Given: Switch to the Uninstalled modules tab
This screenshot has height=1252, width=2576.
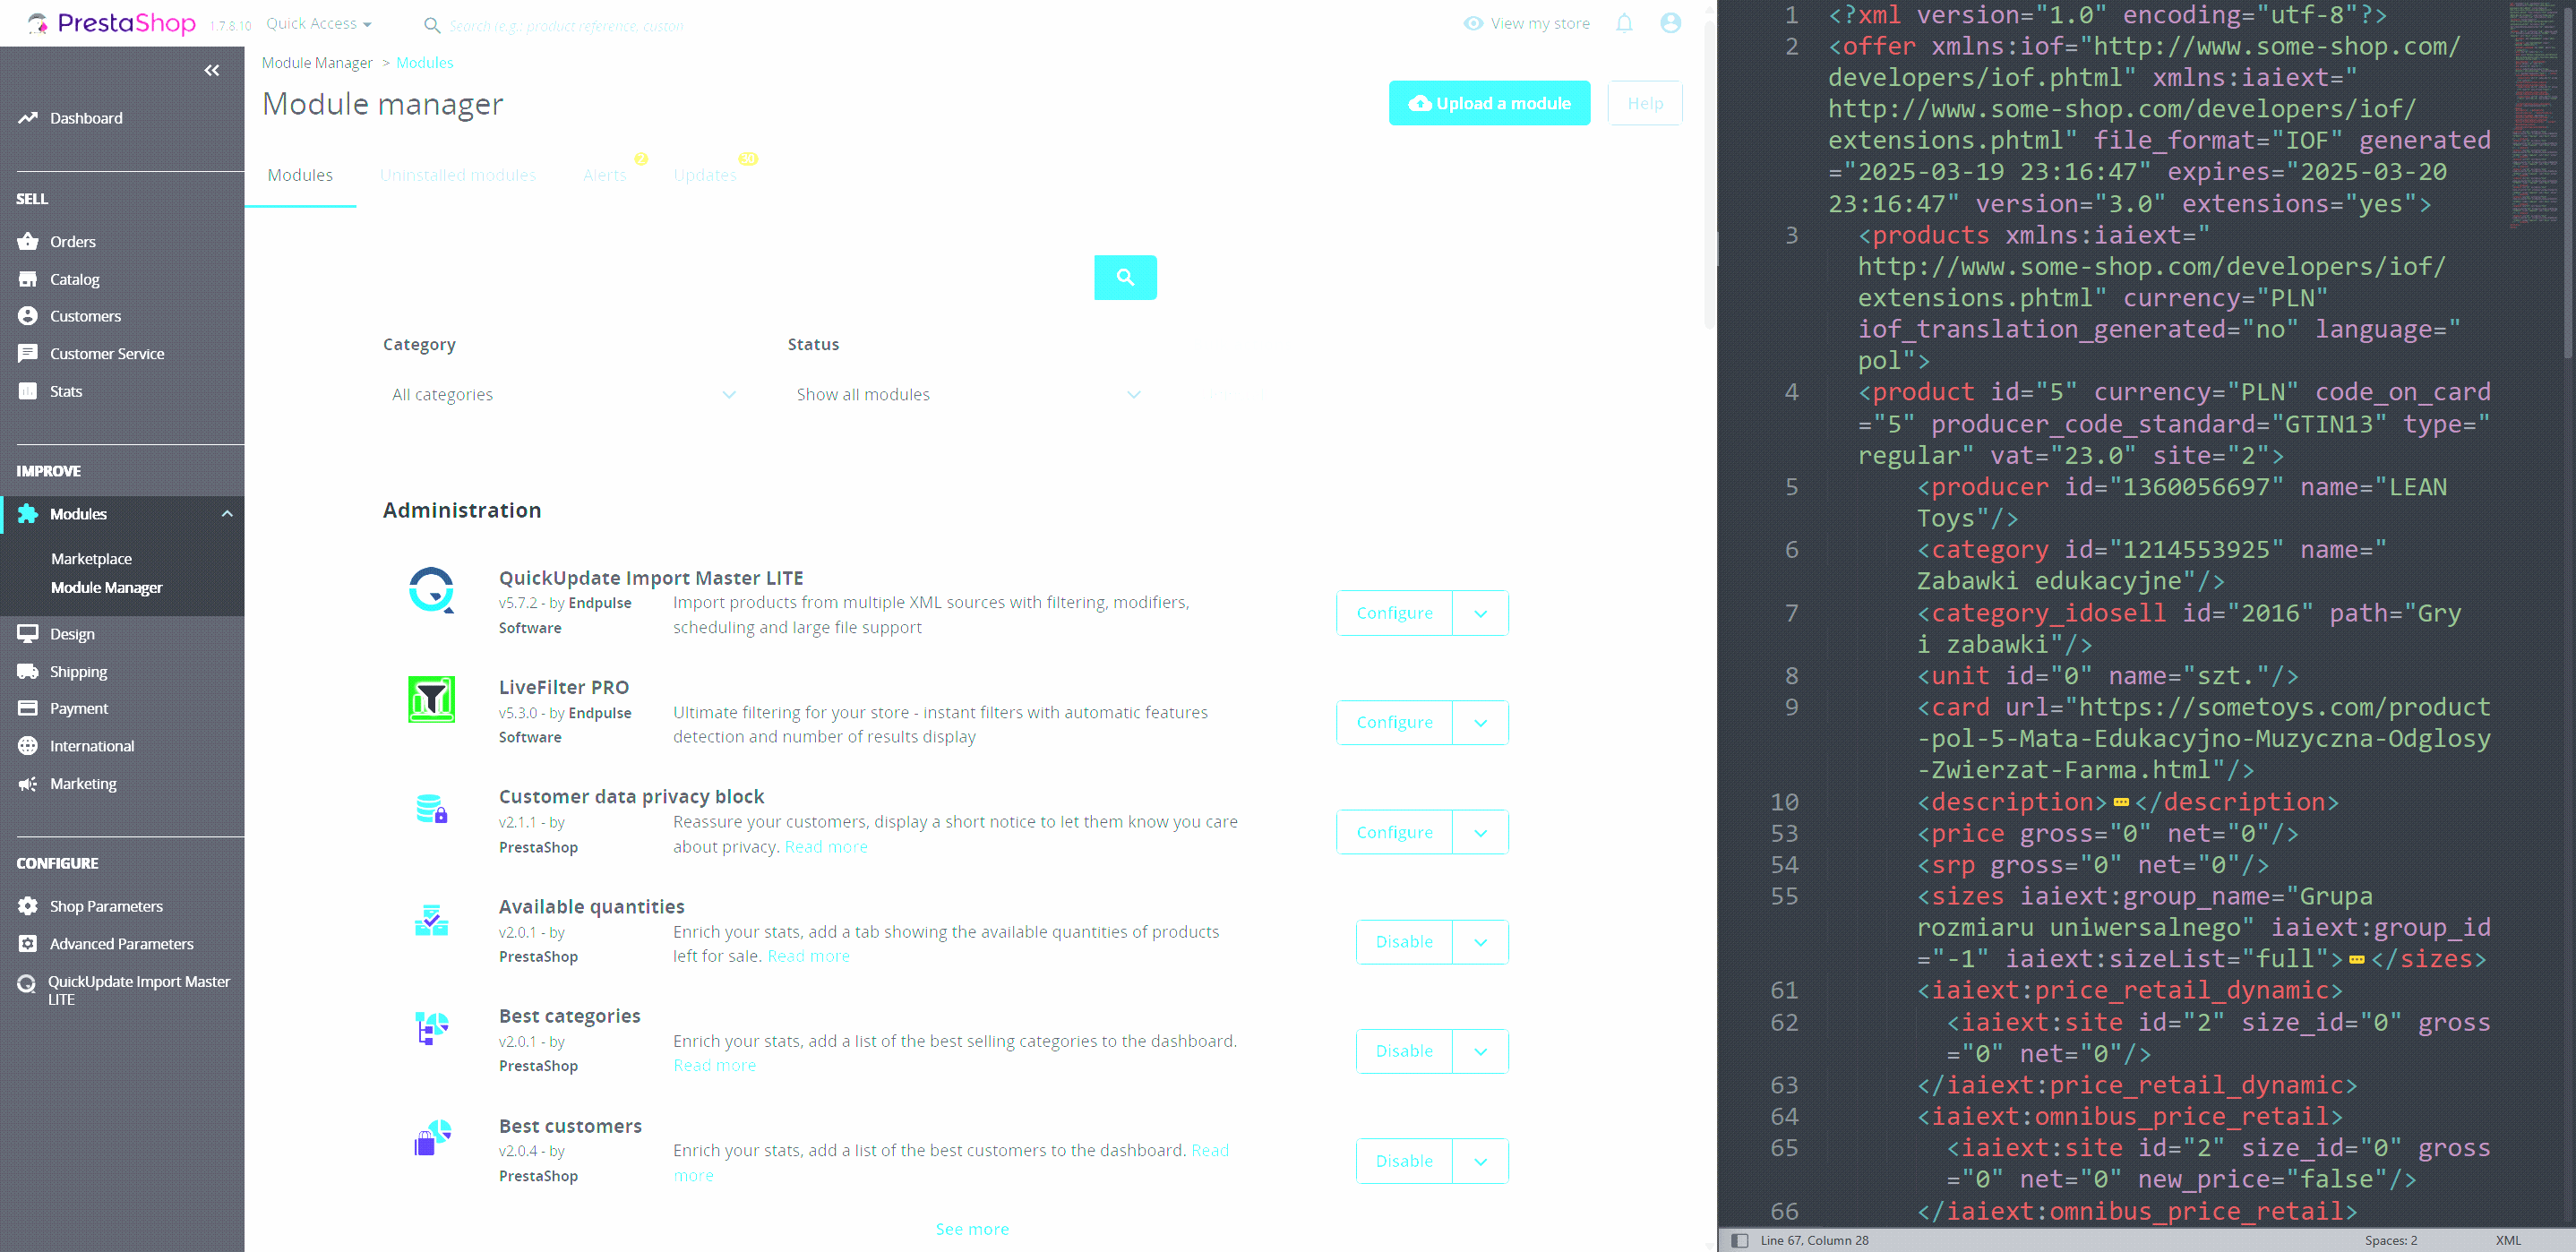Looking at the screenshot, I should 458,174.
